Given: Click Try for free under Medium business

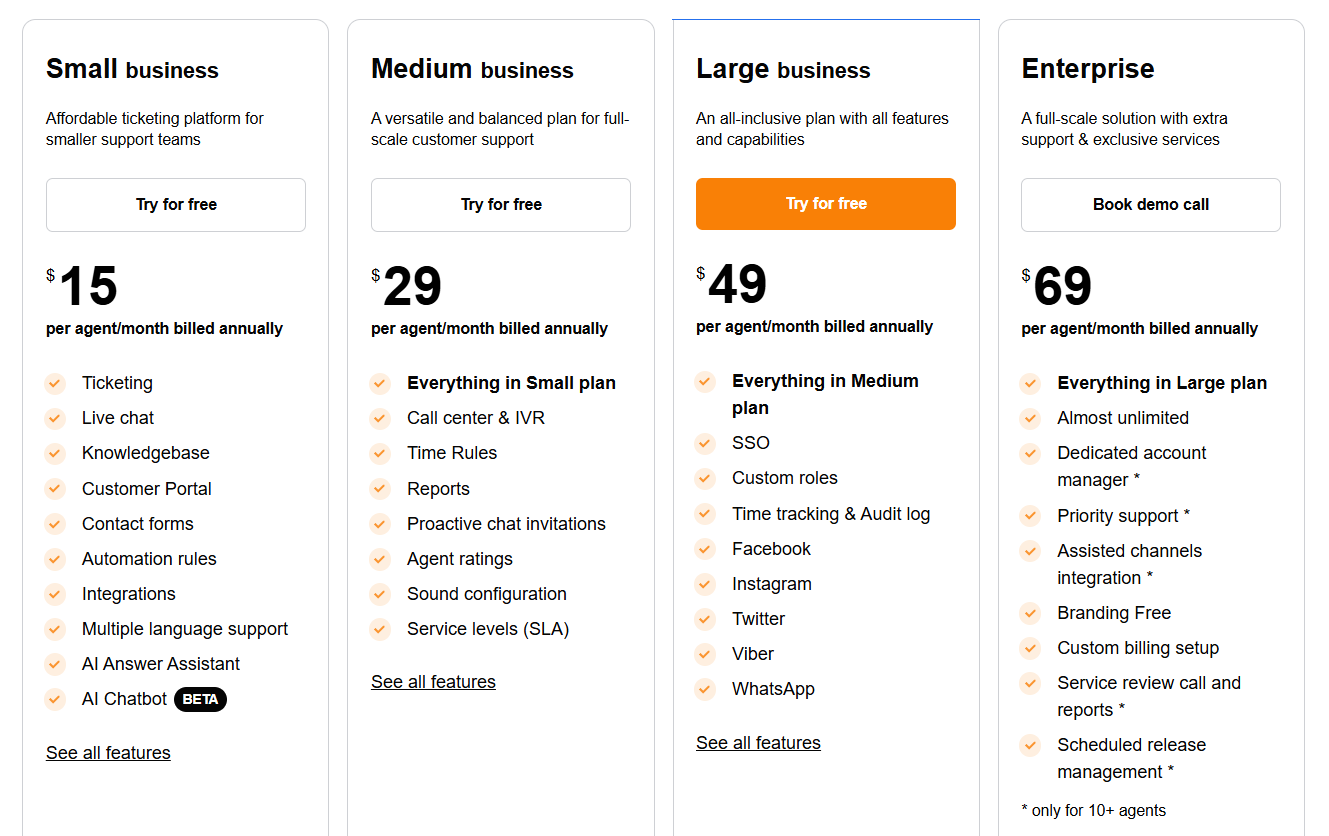Looking at the screenshot, I should 501,205.
